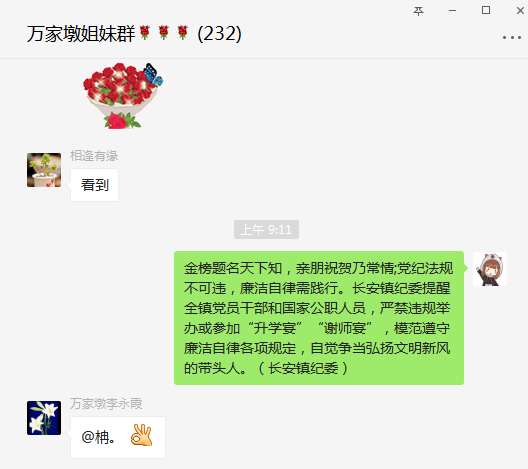Click the green 长安镇纪委 message bubble
Viewport: 528px width, 469px height.
tap(319, 318)
